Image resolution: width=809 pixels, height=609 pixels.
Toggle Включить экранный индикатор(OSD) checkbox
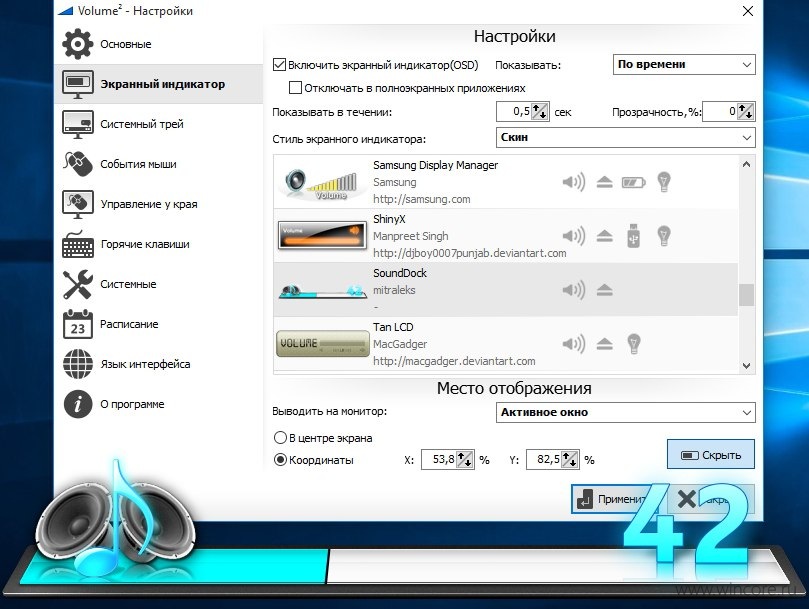click(x=279, y=65)
